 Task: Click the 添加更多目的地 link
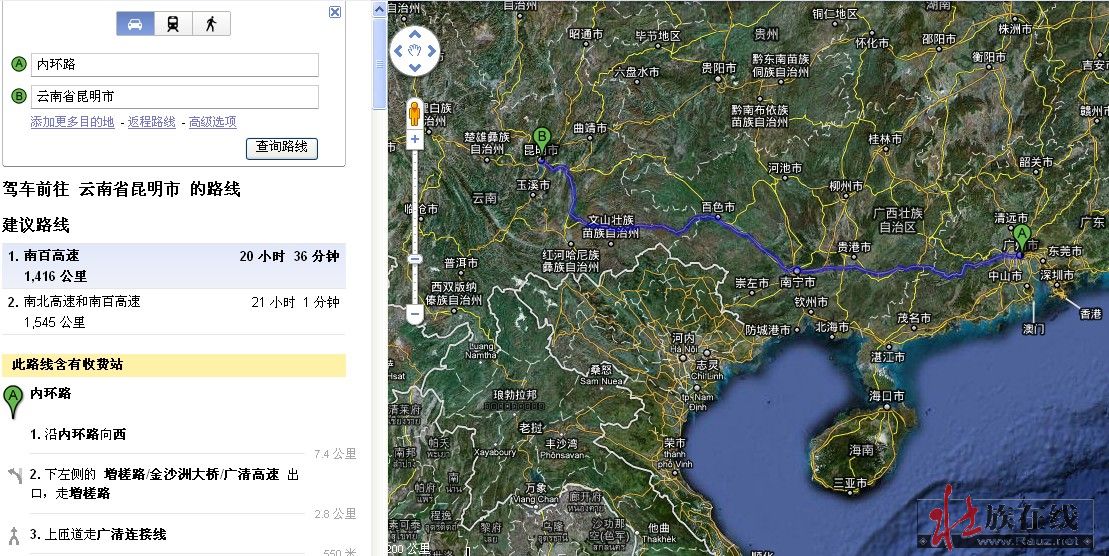tap(72, 122)
